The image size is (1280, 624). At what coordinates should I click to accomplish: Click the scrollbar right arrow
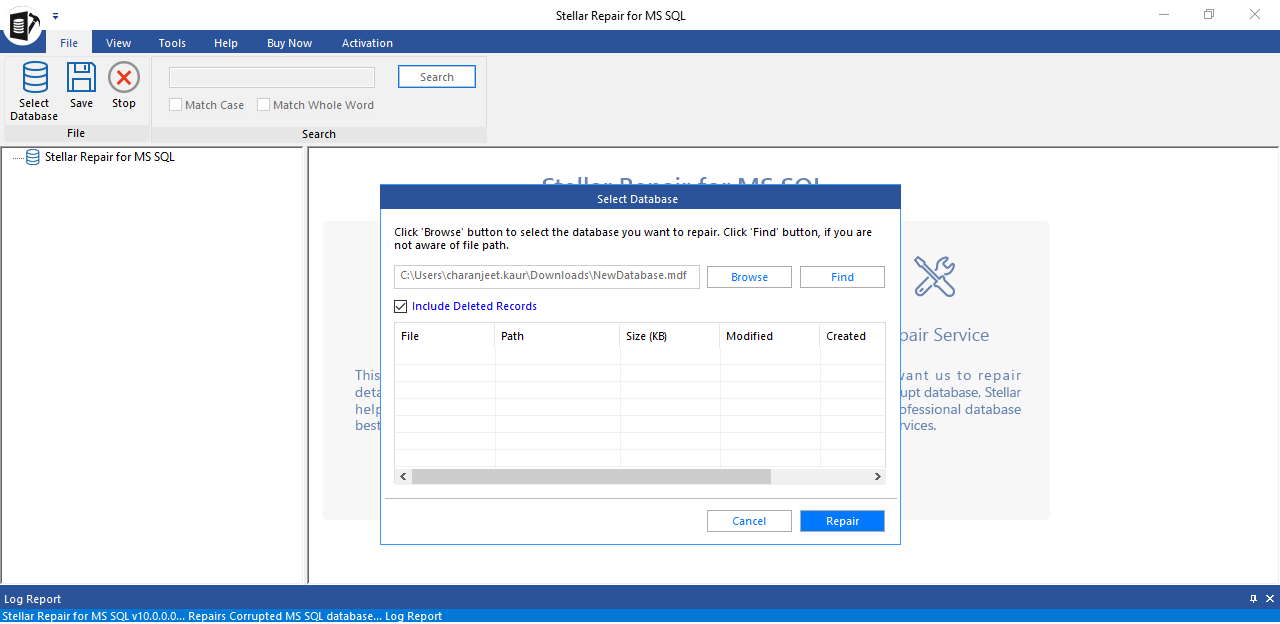877,477
